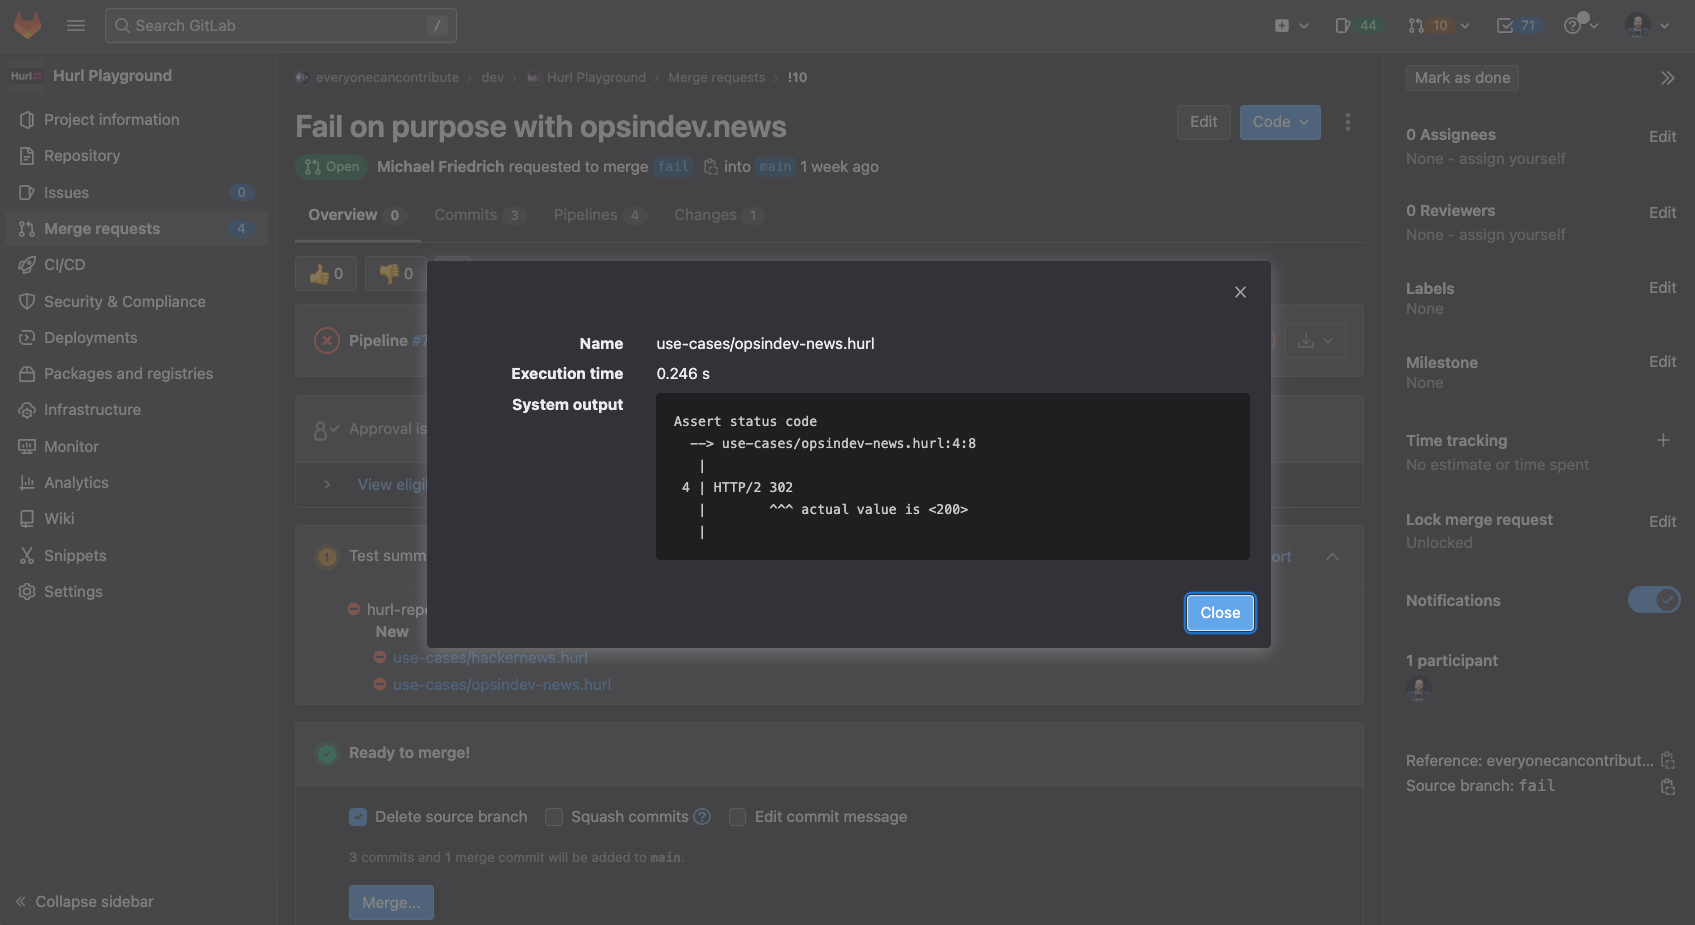Open the use-cases/hackernews.hurl report link
This screenshot has width=1695, height=925.
pos(490,657)
